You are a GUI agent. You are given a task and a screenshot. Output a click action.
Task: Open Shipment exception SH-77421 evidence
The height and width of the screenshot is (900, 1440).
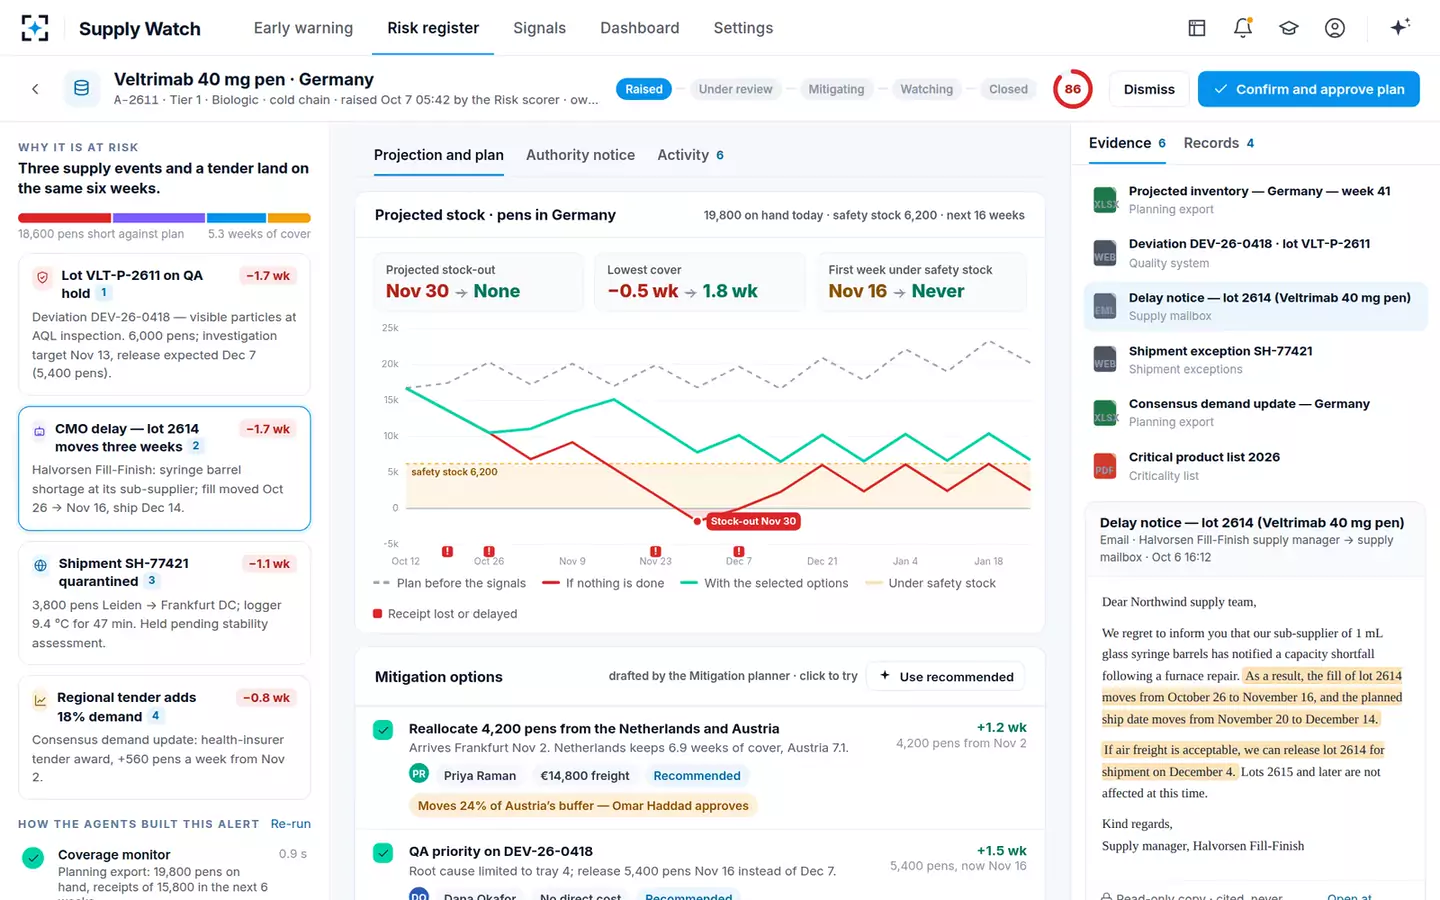[1255, 360]
